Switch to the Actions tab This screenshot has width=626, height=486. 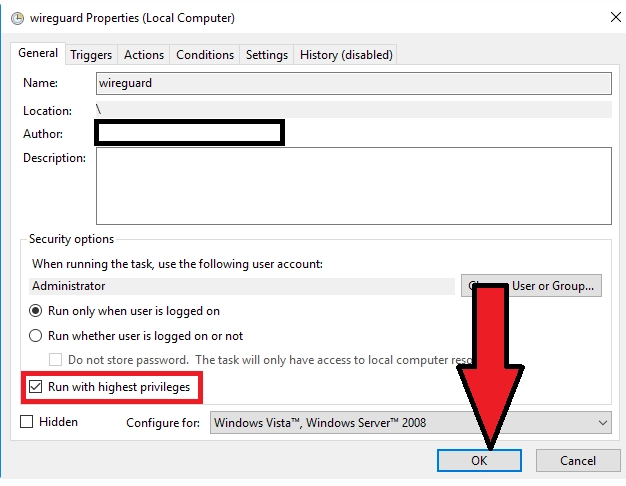[144, 55]
